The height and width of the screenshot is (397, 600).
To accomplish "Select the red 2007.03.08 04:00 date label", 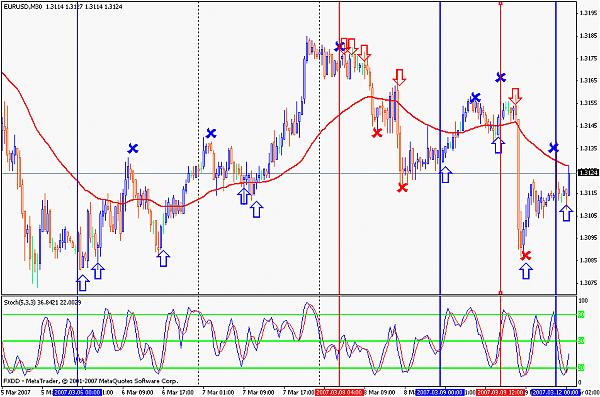I will click(x=339, y=392).
